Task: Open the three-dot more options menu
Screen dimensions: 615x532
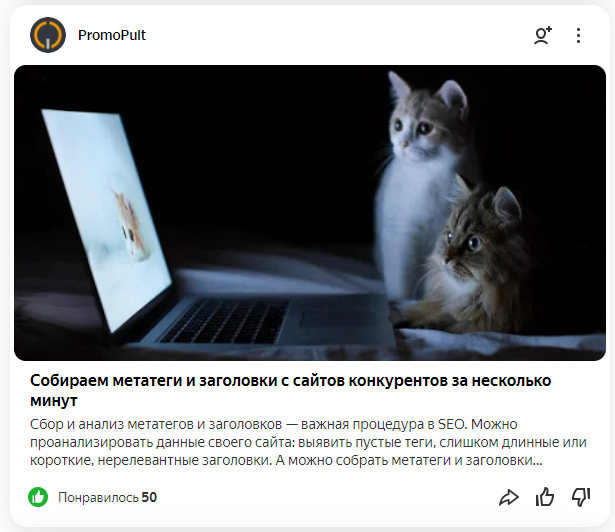Action: point(578,35)
